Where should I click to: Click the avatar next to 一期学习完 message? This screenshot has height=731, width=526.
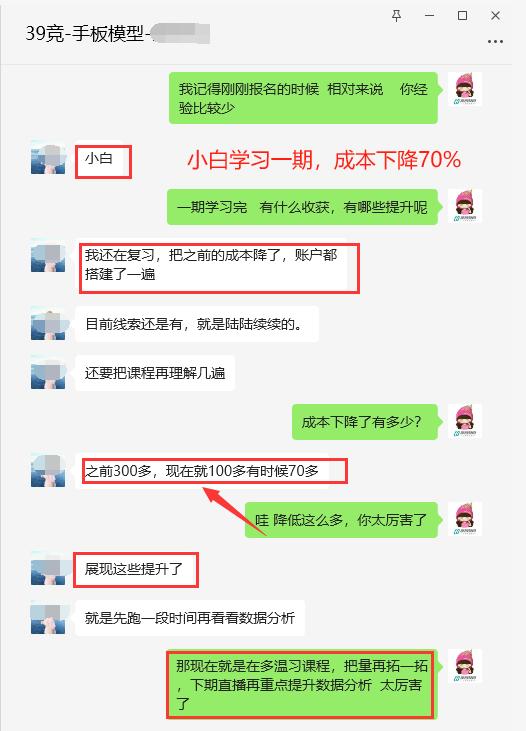[x=465, y=206]
